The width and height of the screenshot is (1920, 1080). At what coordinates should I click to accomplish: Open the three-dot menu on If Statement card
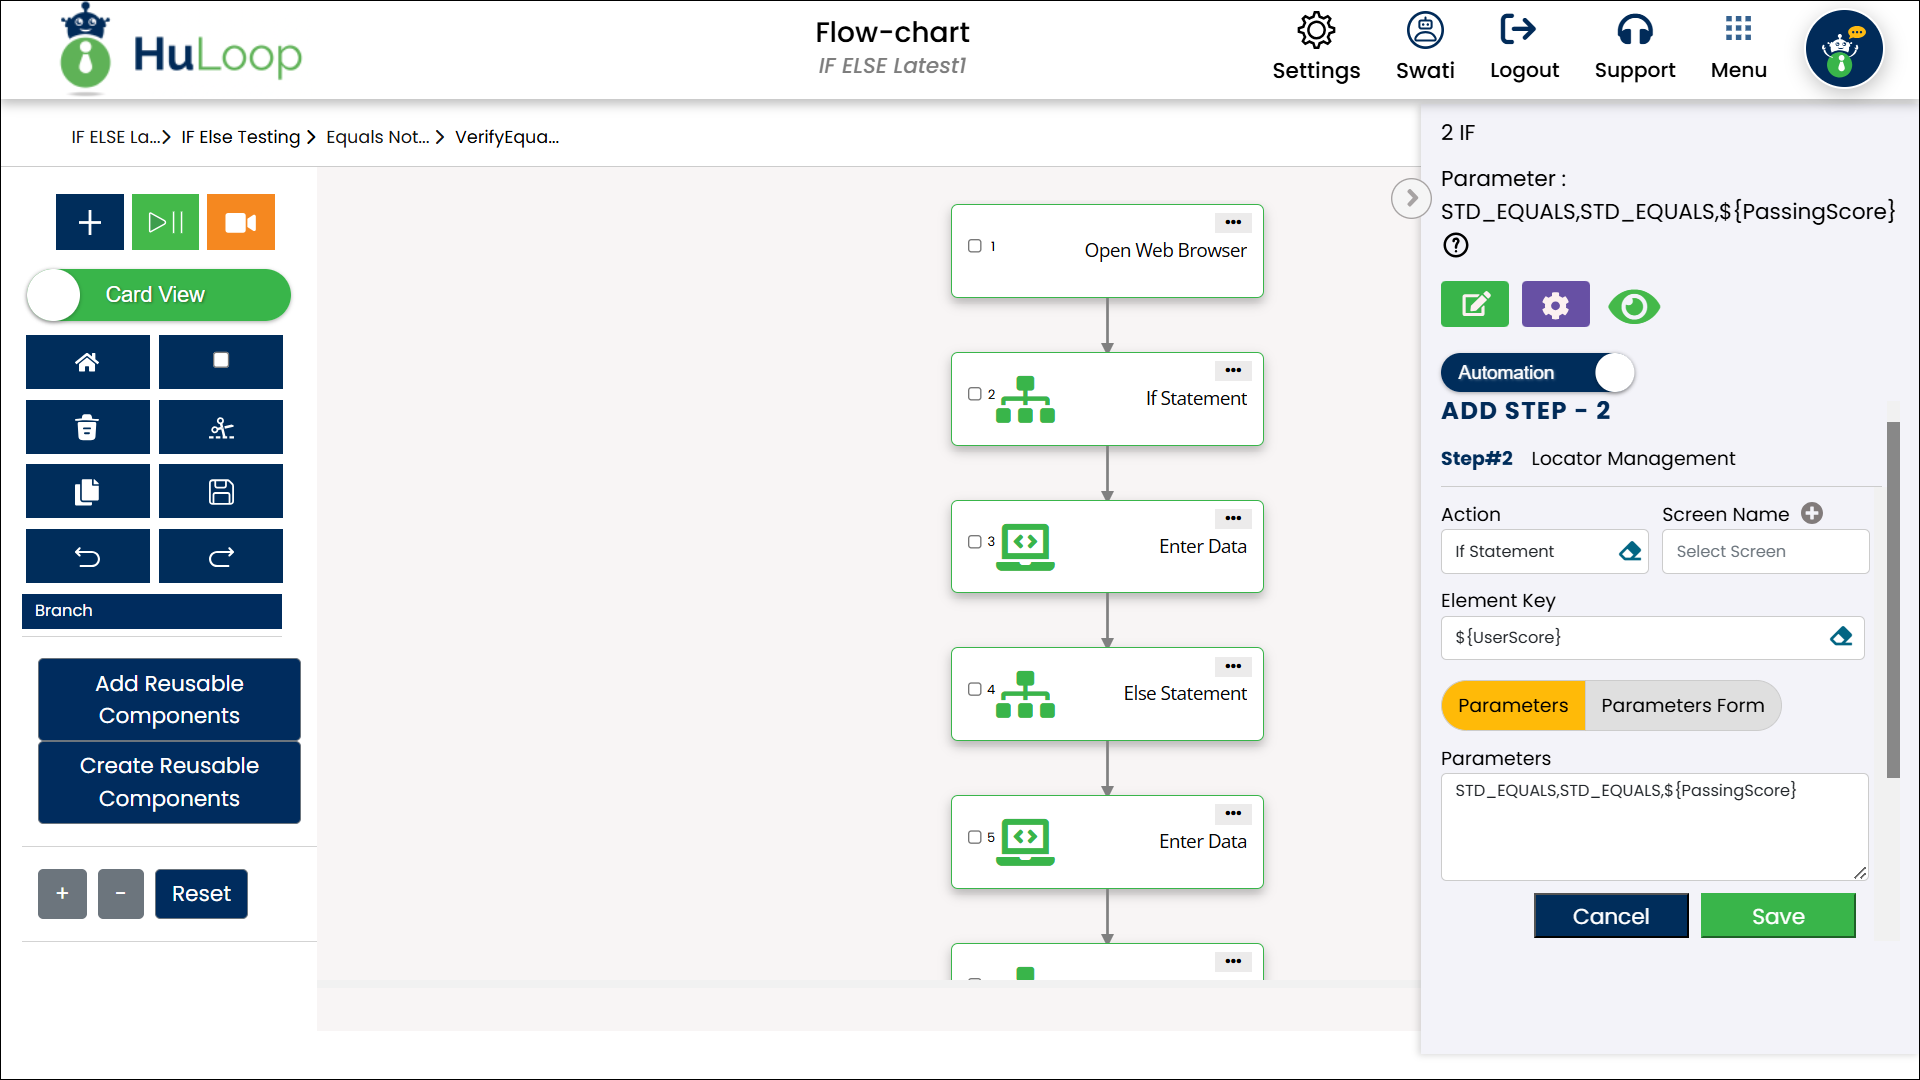tap(1232, 371)
